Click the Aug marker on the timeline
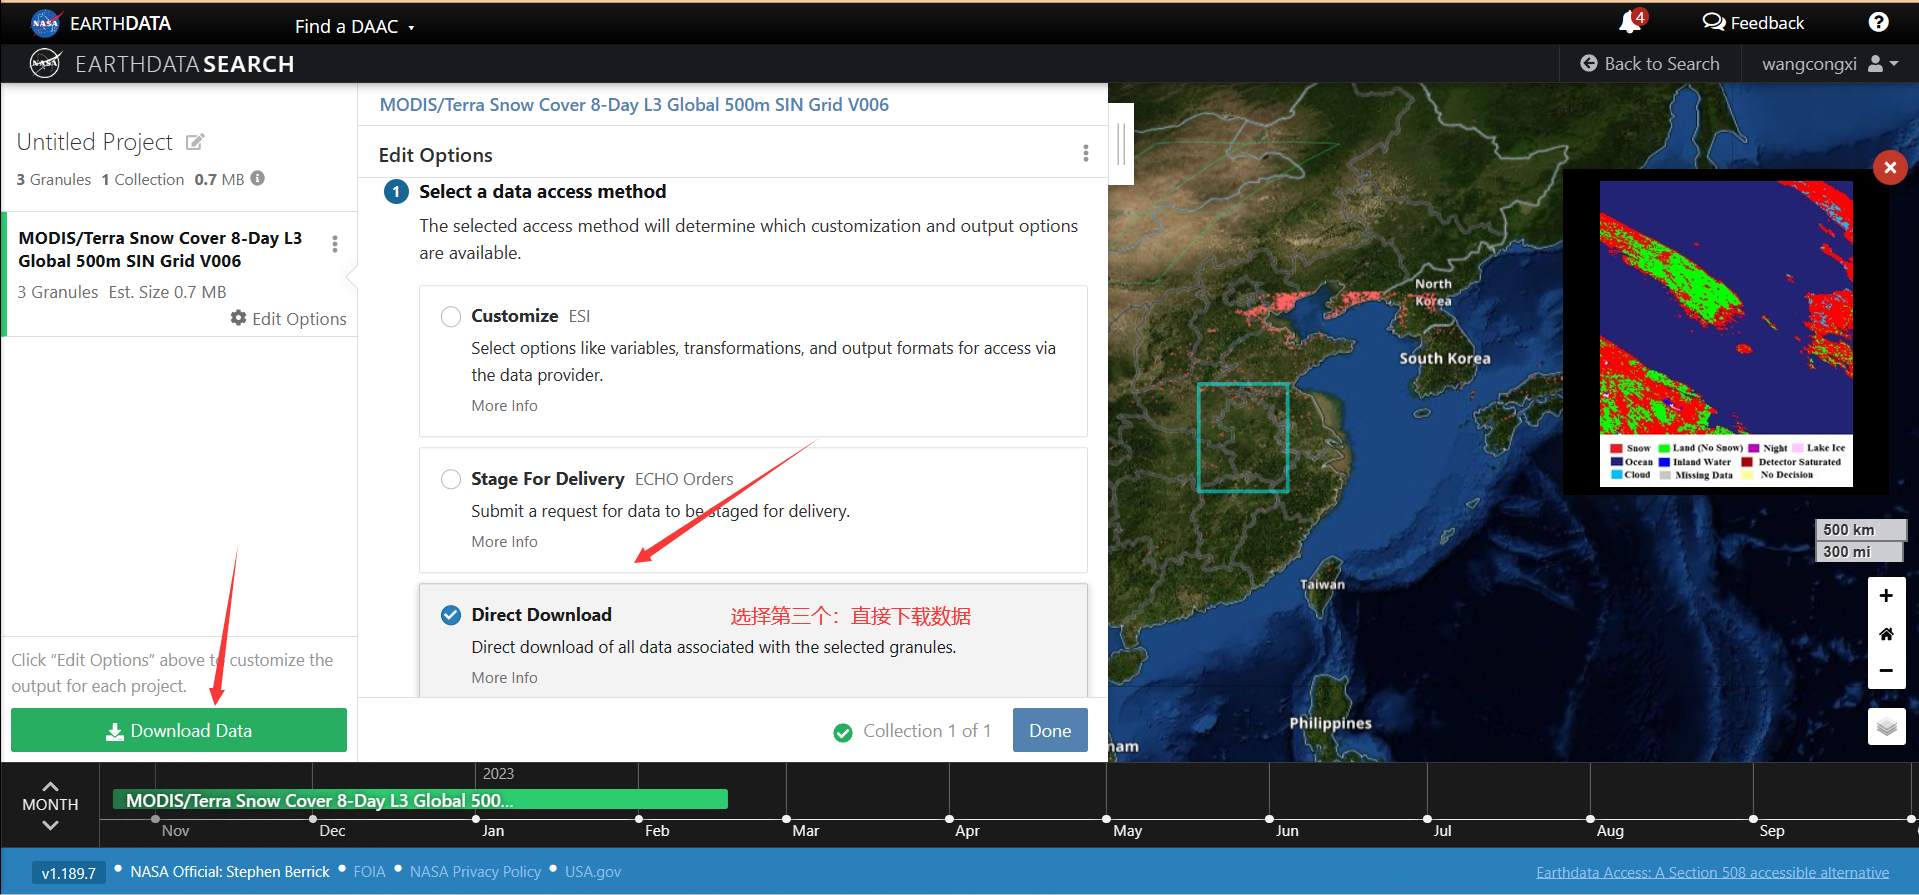This screenshot has width=1919, height=895. pyautogui.click(x=1610, y=830)
